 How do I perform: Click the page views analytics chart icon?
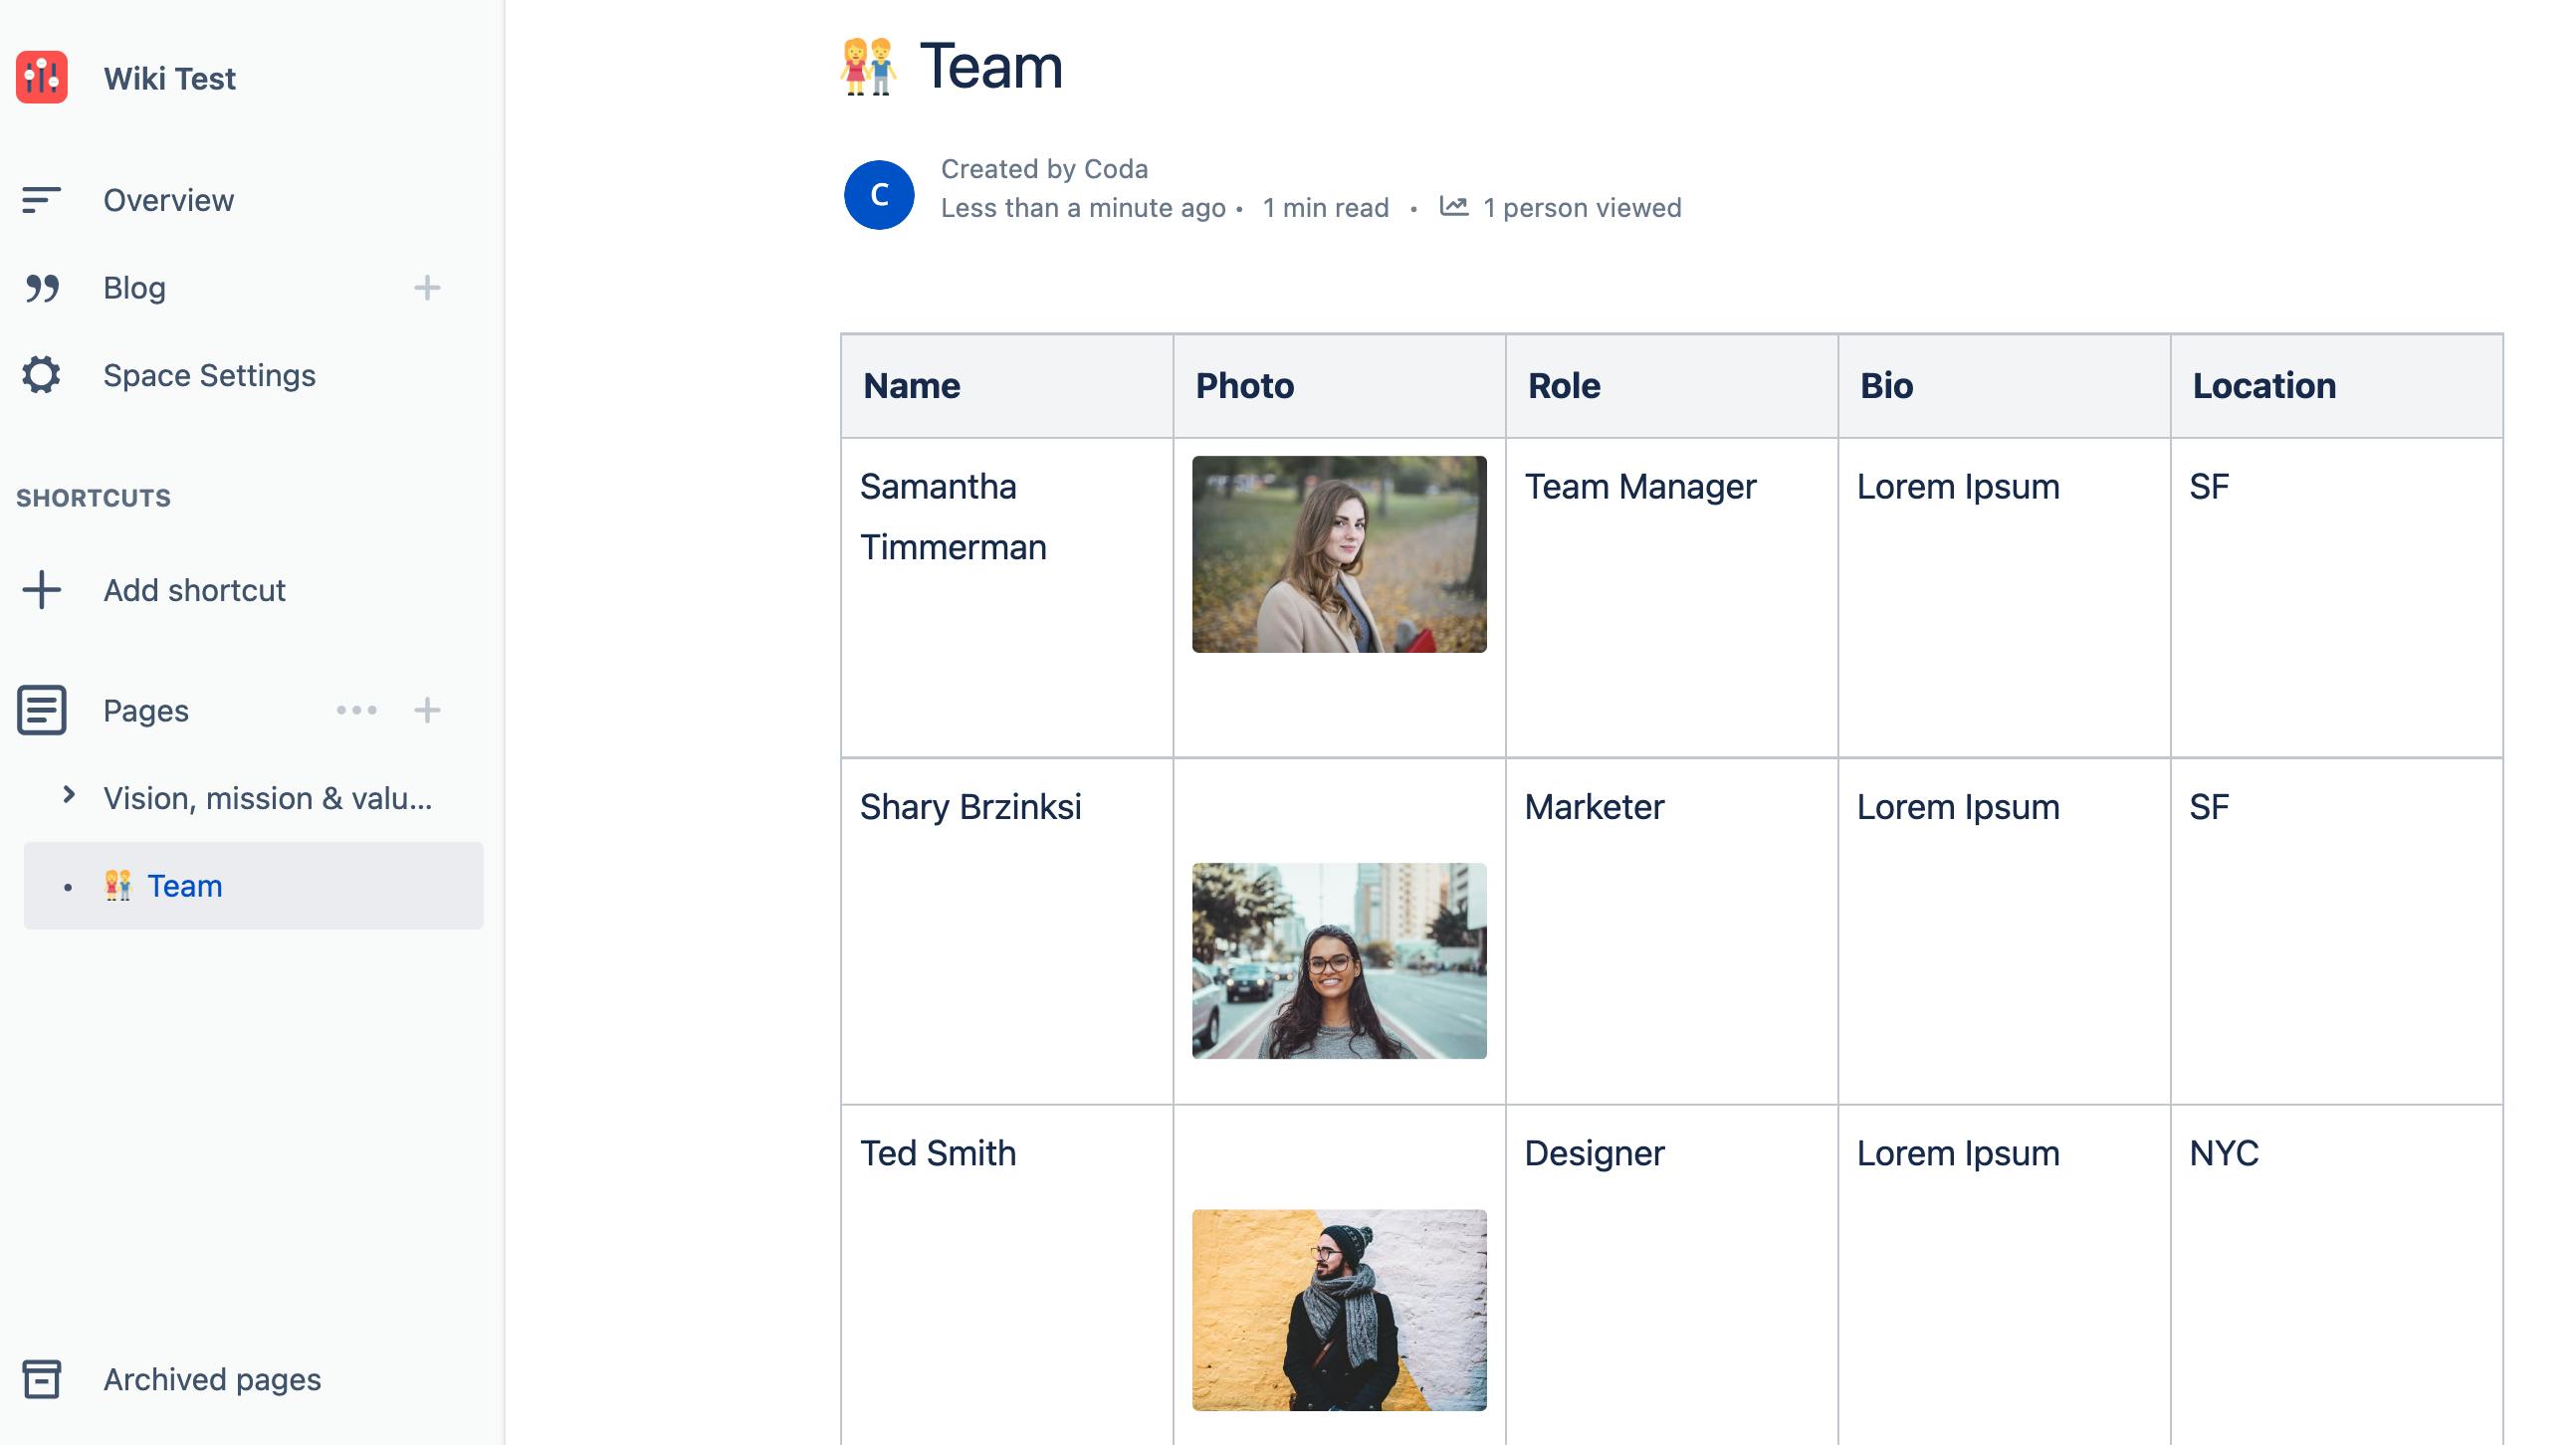[1453, 206]
